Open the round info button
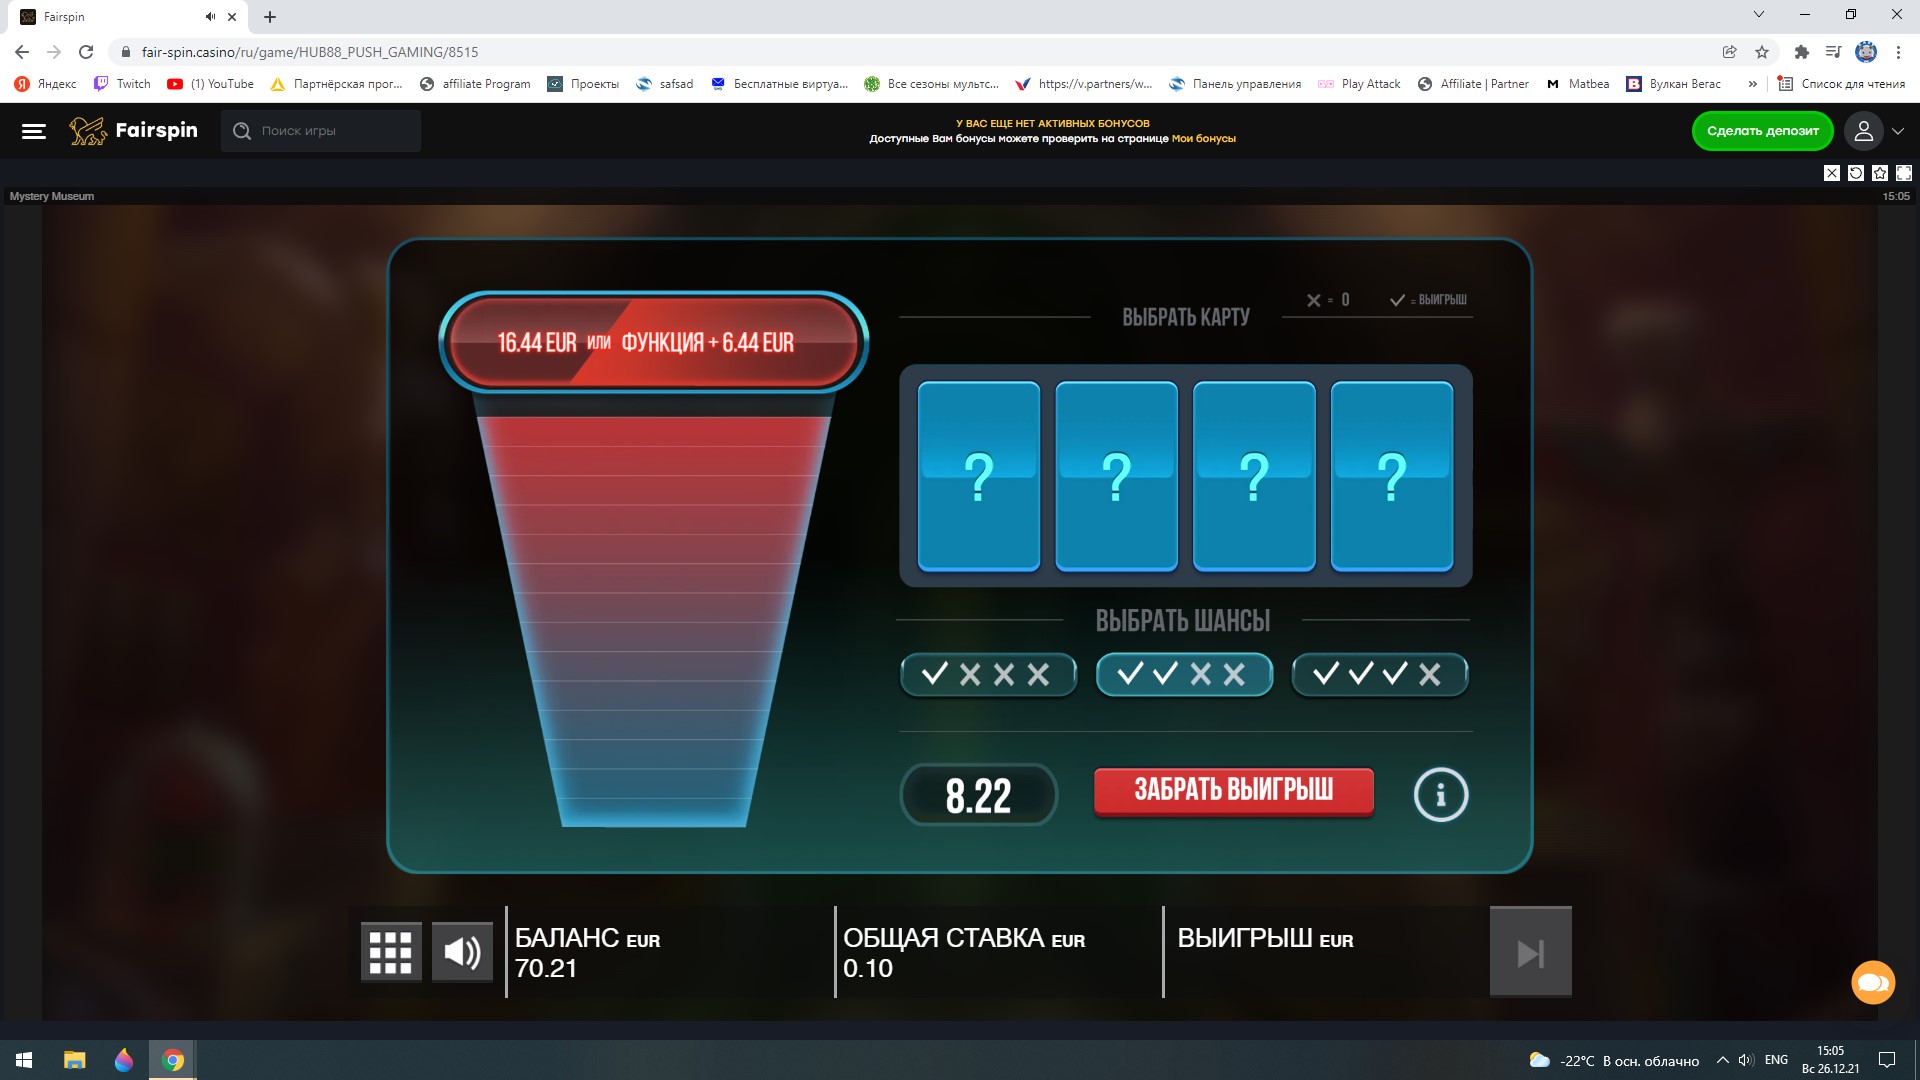This screenshot has height=1080, width=1920. [x=1440, y=795]
